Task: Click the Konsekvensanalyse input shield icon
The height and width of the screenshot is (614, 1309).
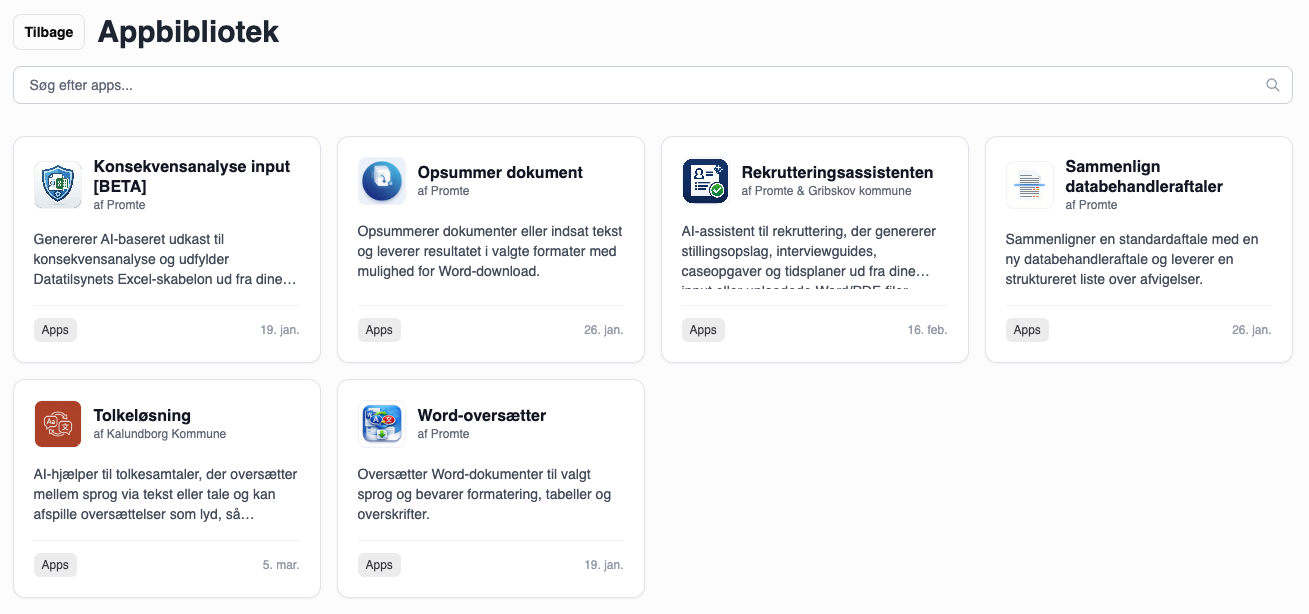Action: point(58,184)
